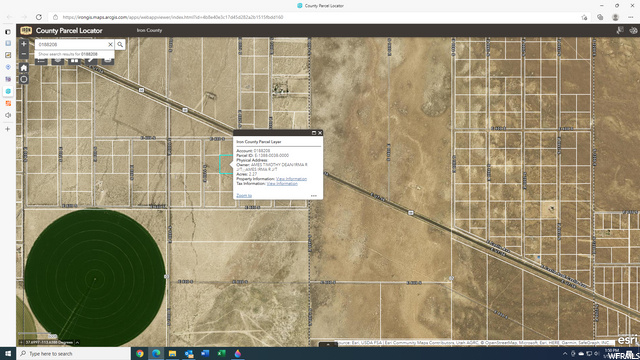Select the first vertical tab in sidebar
This screenshot has height=360, width=640.
(x=8, y=31)
